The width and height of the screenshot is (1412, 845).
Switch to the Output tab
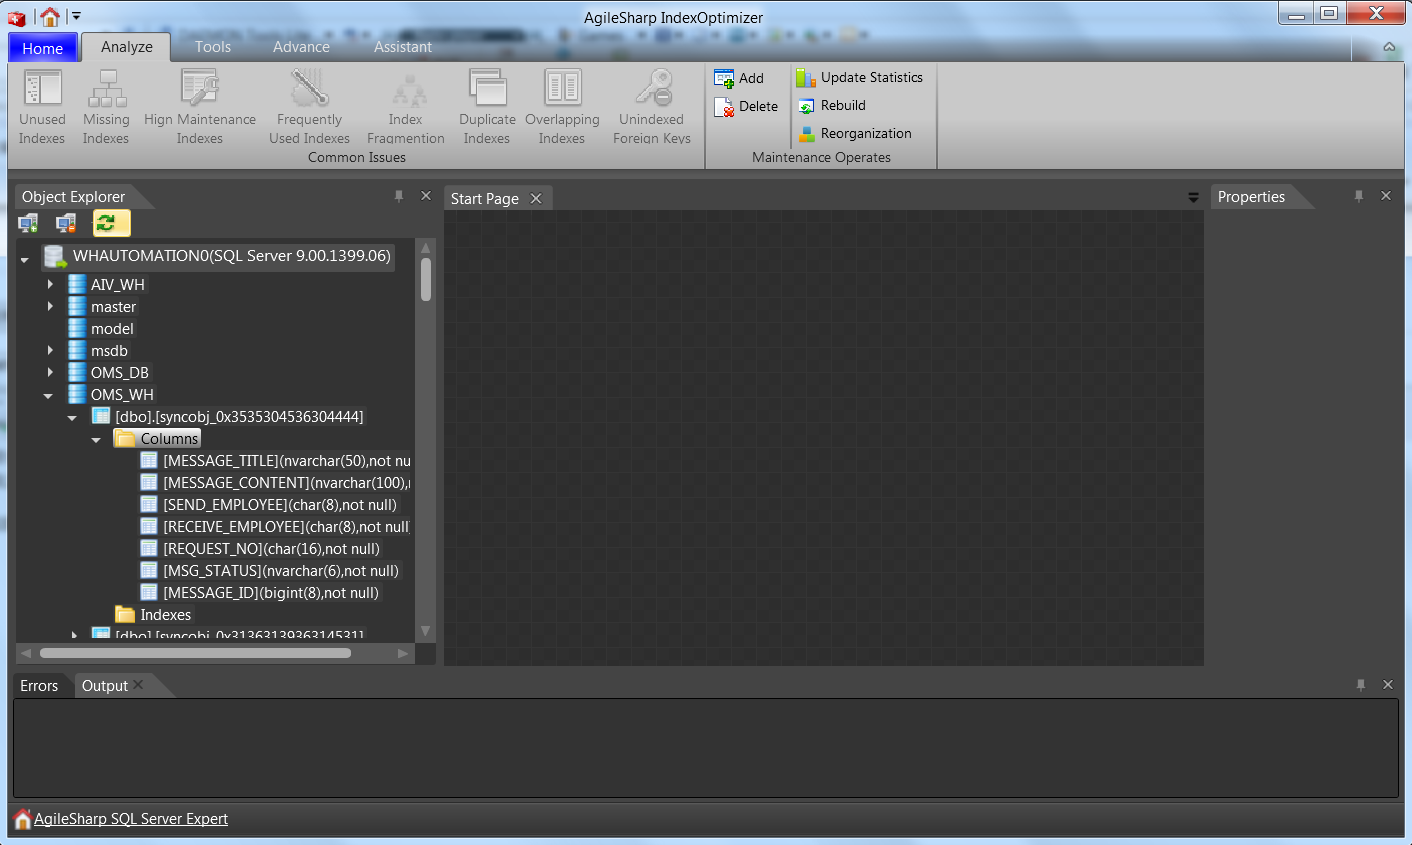point(104,686)
